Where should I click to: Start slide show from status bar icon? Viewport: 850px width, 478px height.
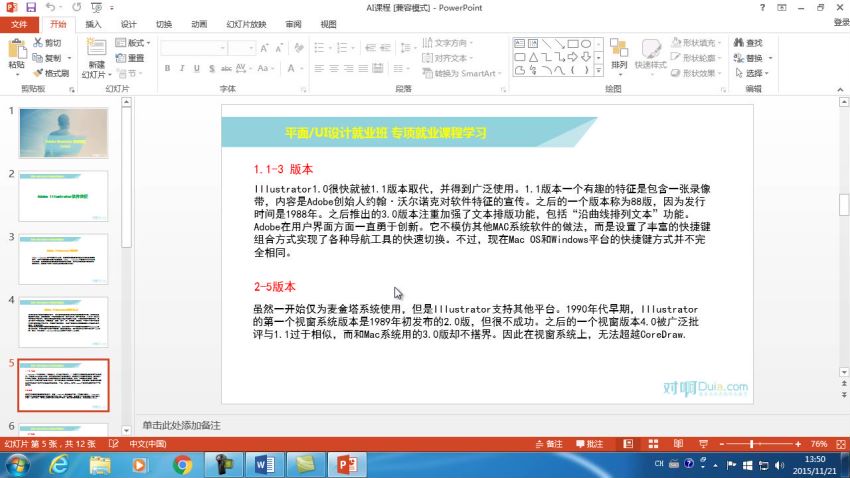704,444
